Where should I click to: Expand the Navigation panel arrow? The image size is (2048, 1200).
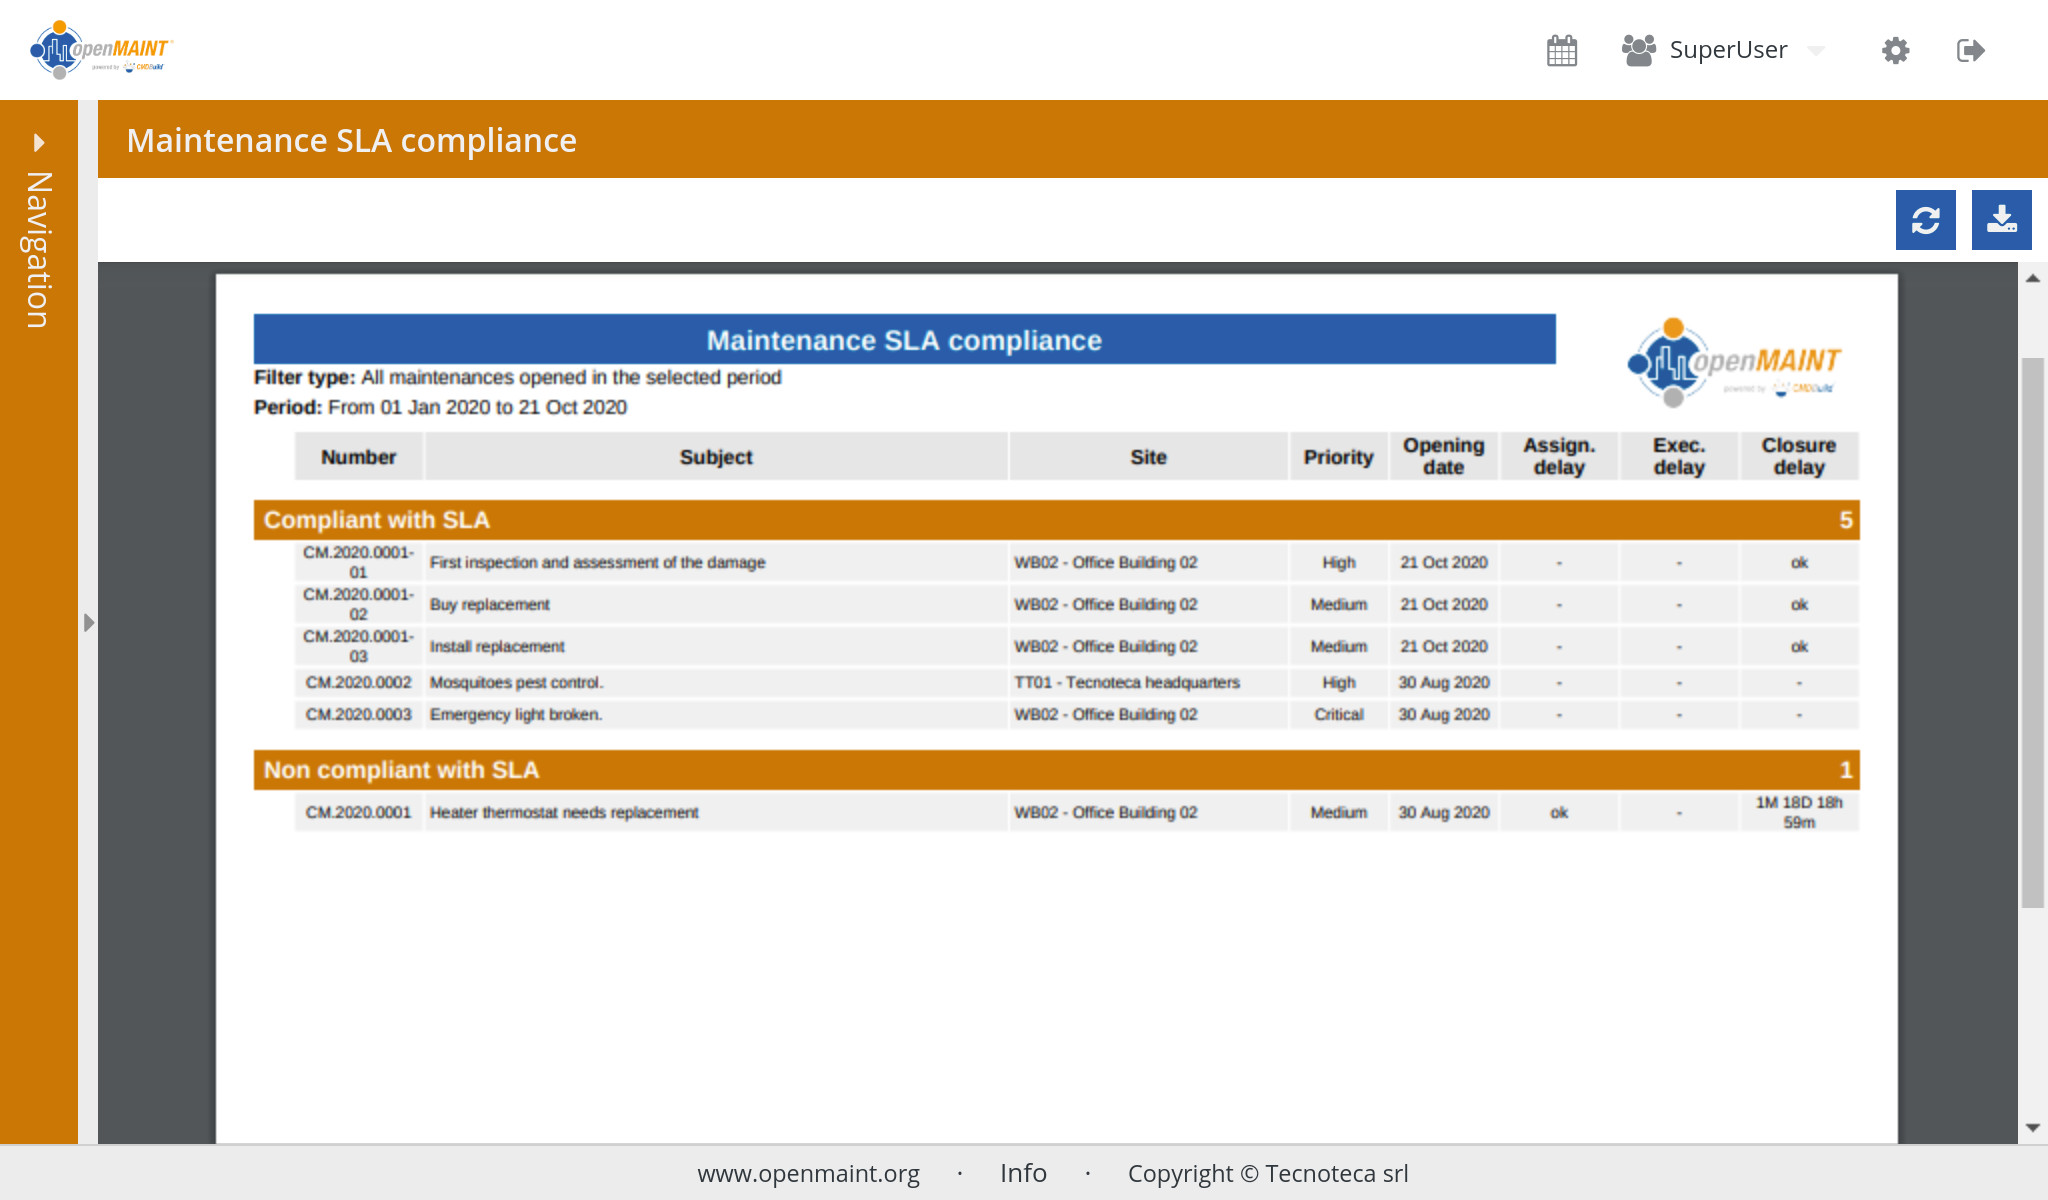pyautogui.click(x=39, y=142)
